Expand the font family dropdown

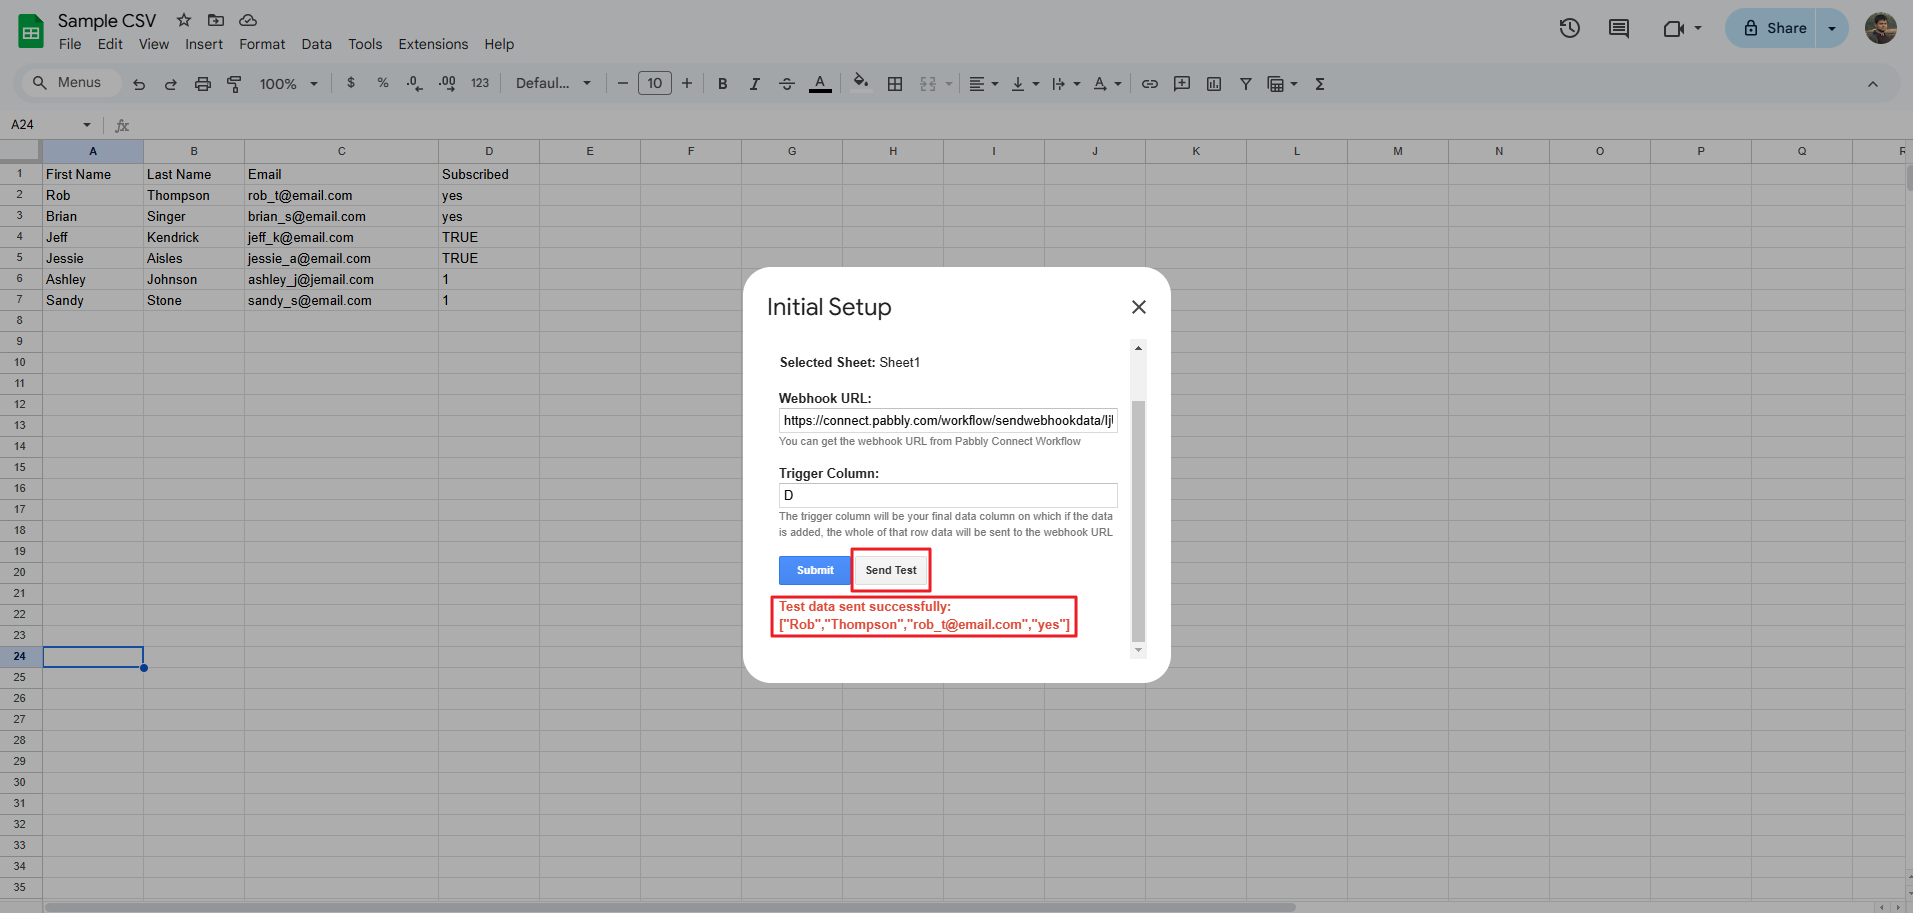pyautogui.click(x=553, y=84)
